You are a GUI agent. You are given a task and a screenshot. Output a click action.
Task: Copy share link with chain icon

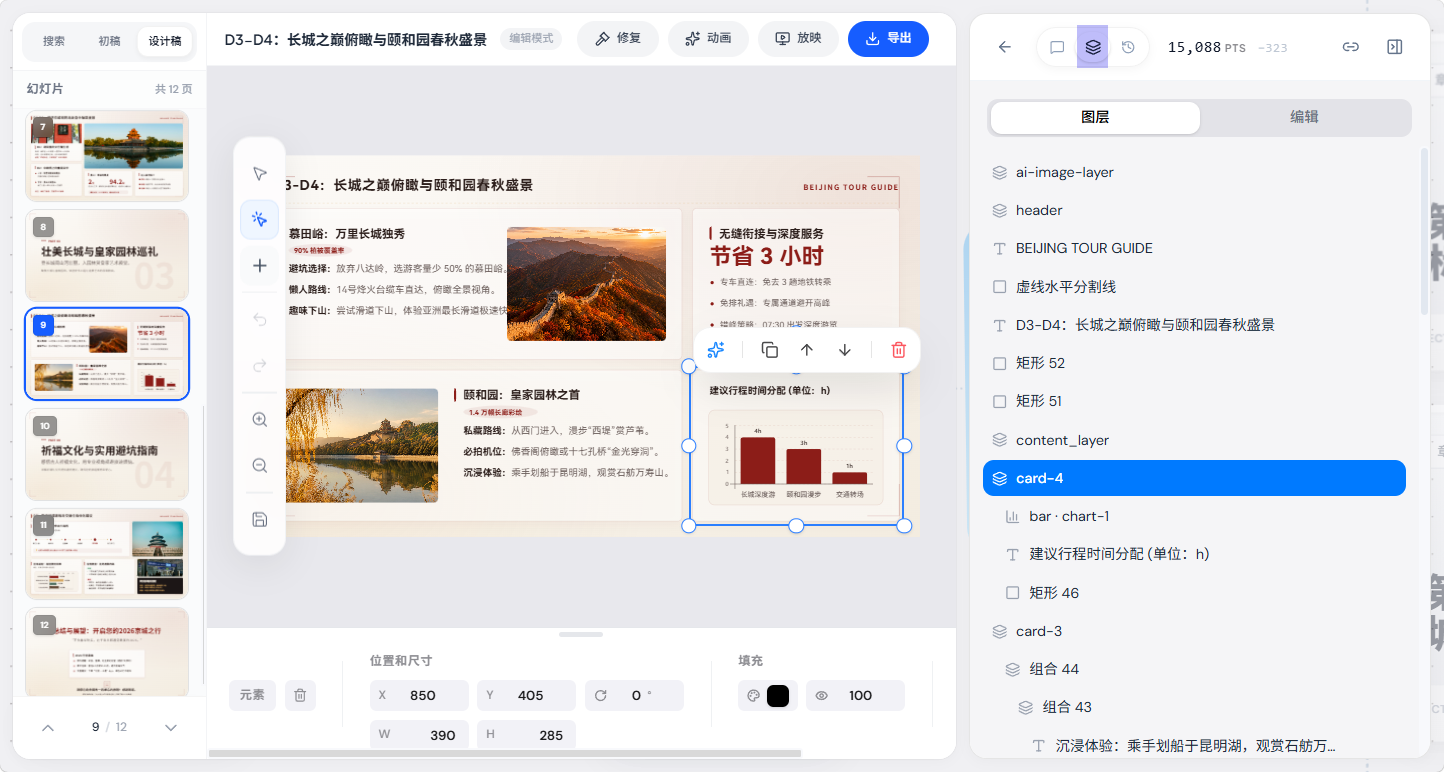(x=1350, y=47)
